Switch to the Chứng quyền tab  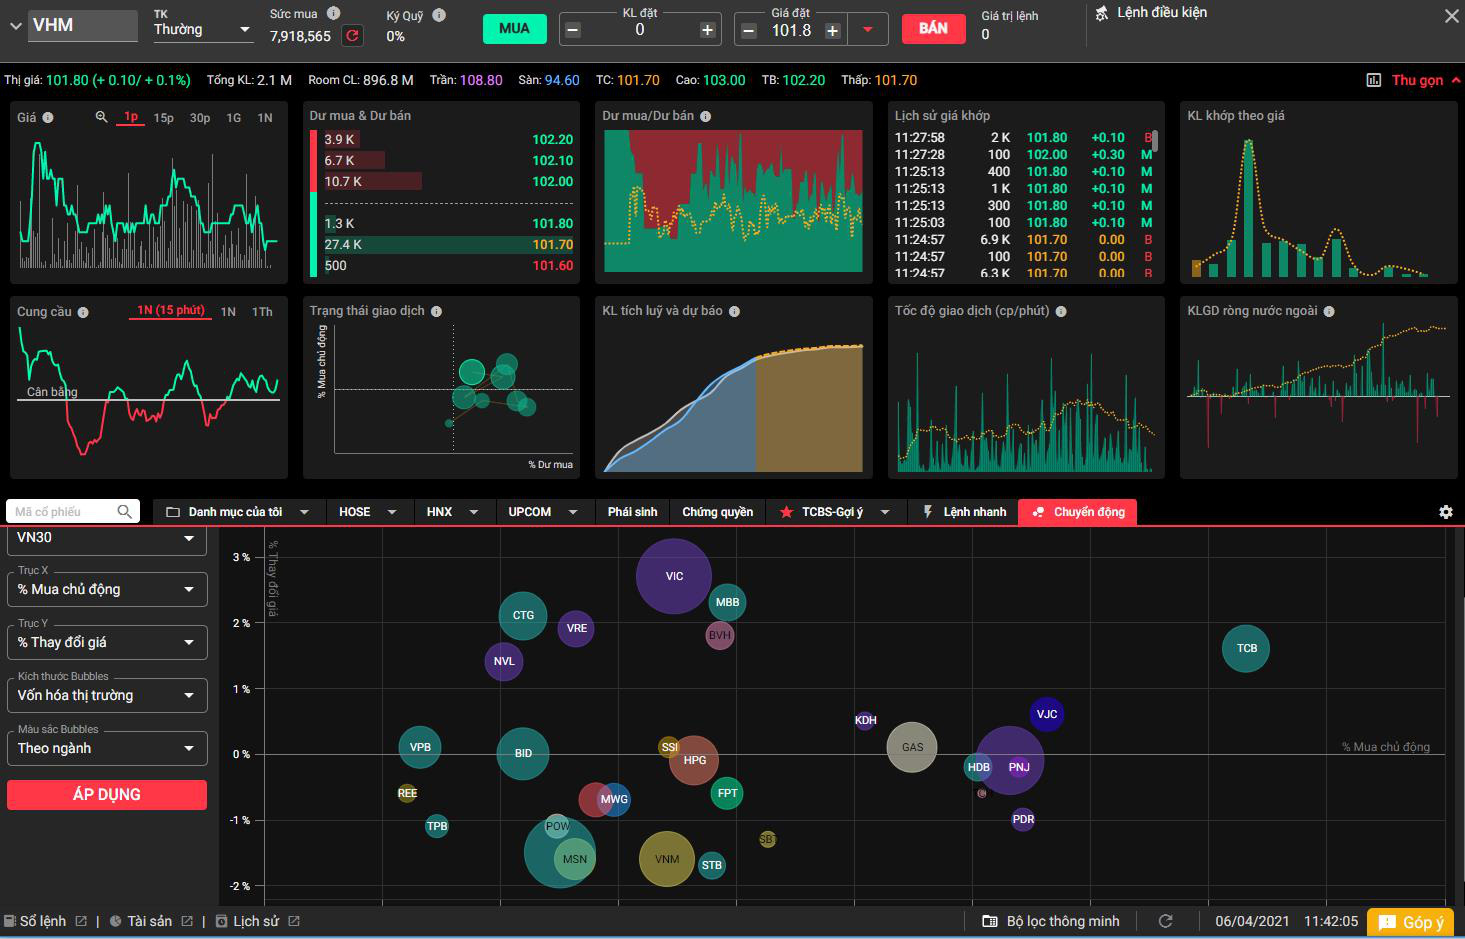click(717, 512)
